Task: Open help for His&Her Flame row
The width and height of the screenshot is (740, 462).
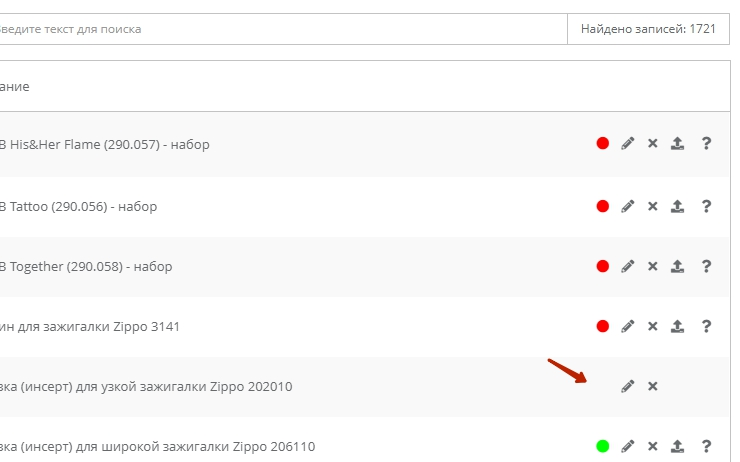Action: [x=706, y=144]
